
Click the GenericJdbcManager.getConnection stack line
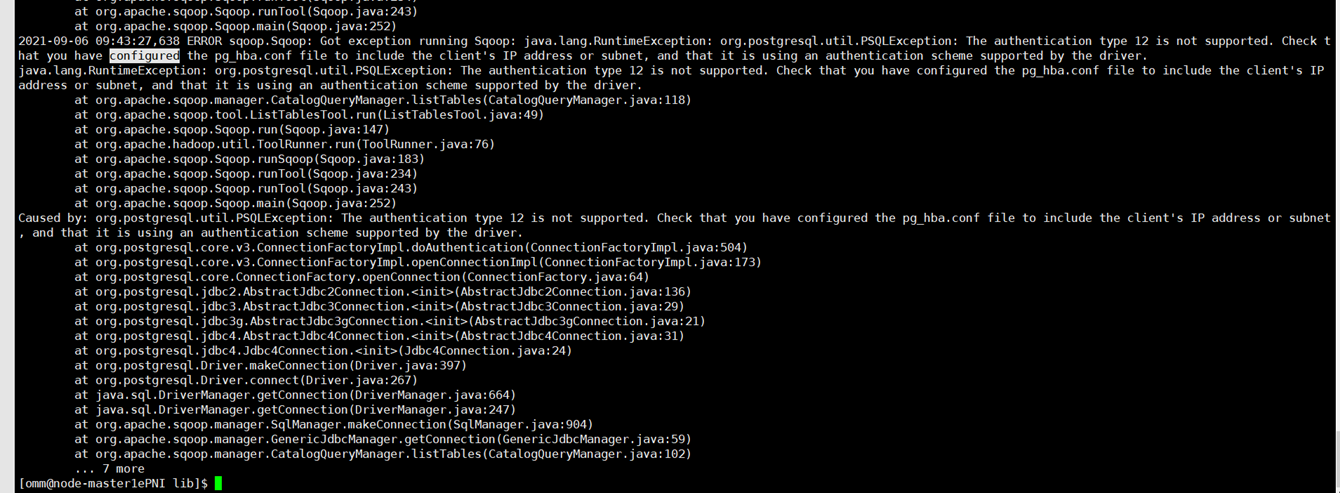(383, 439)
